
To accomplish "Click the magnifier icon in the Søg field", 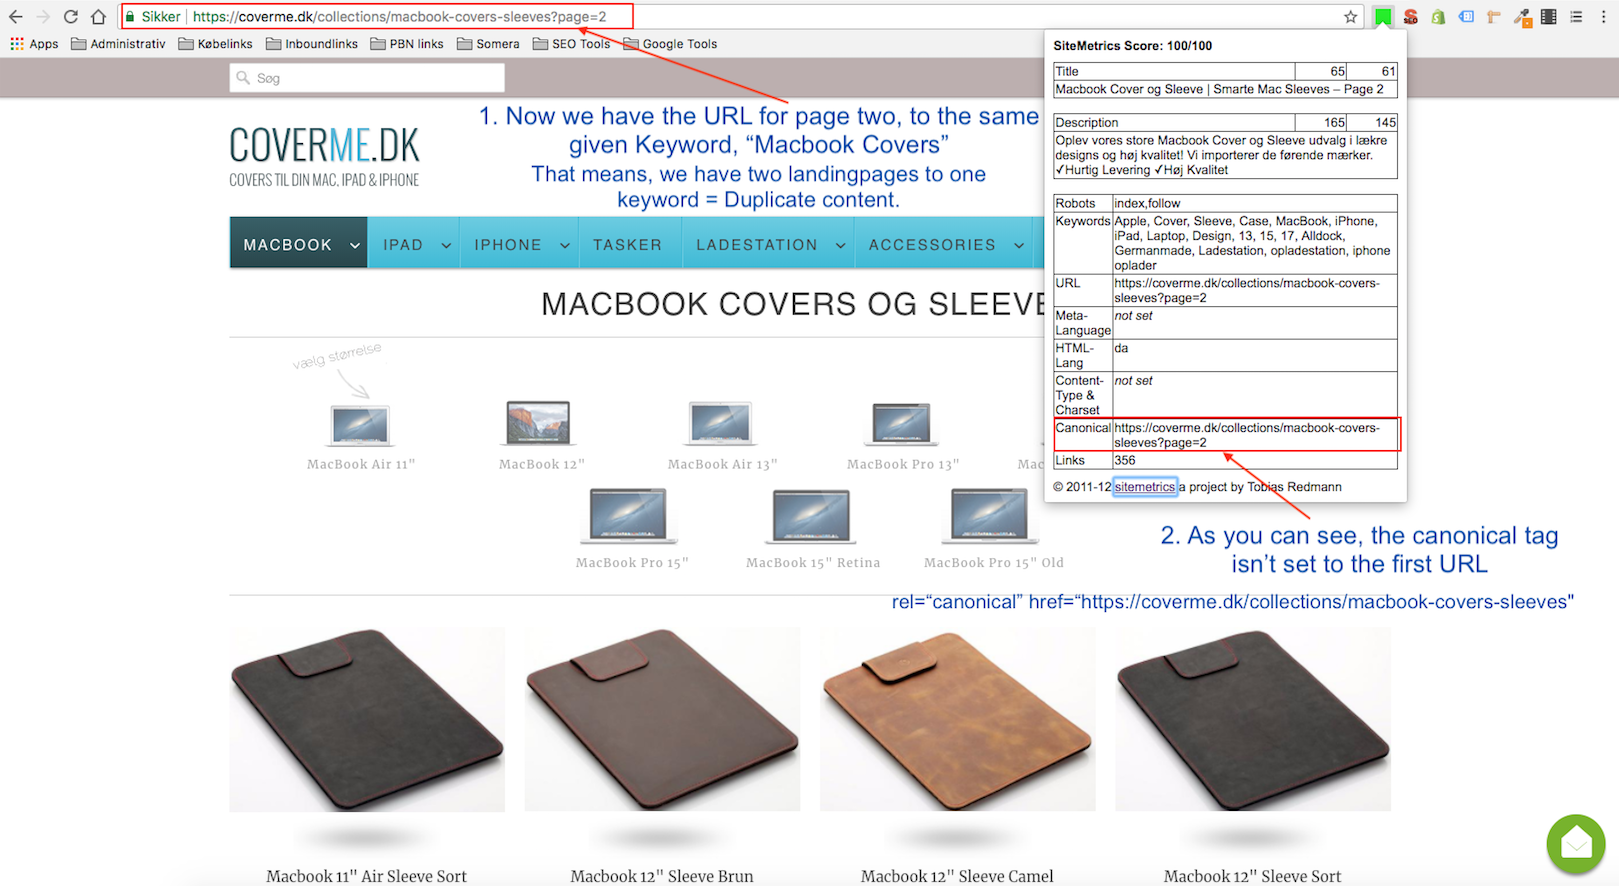I will point(243,78).
